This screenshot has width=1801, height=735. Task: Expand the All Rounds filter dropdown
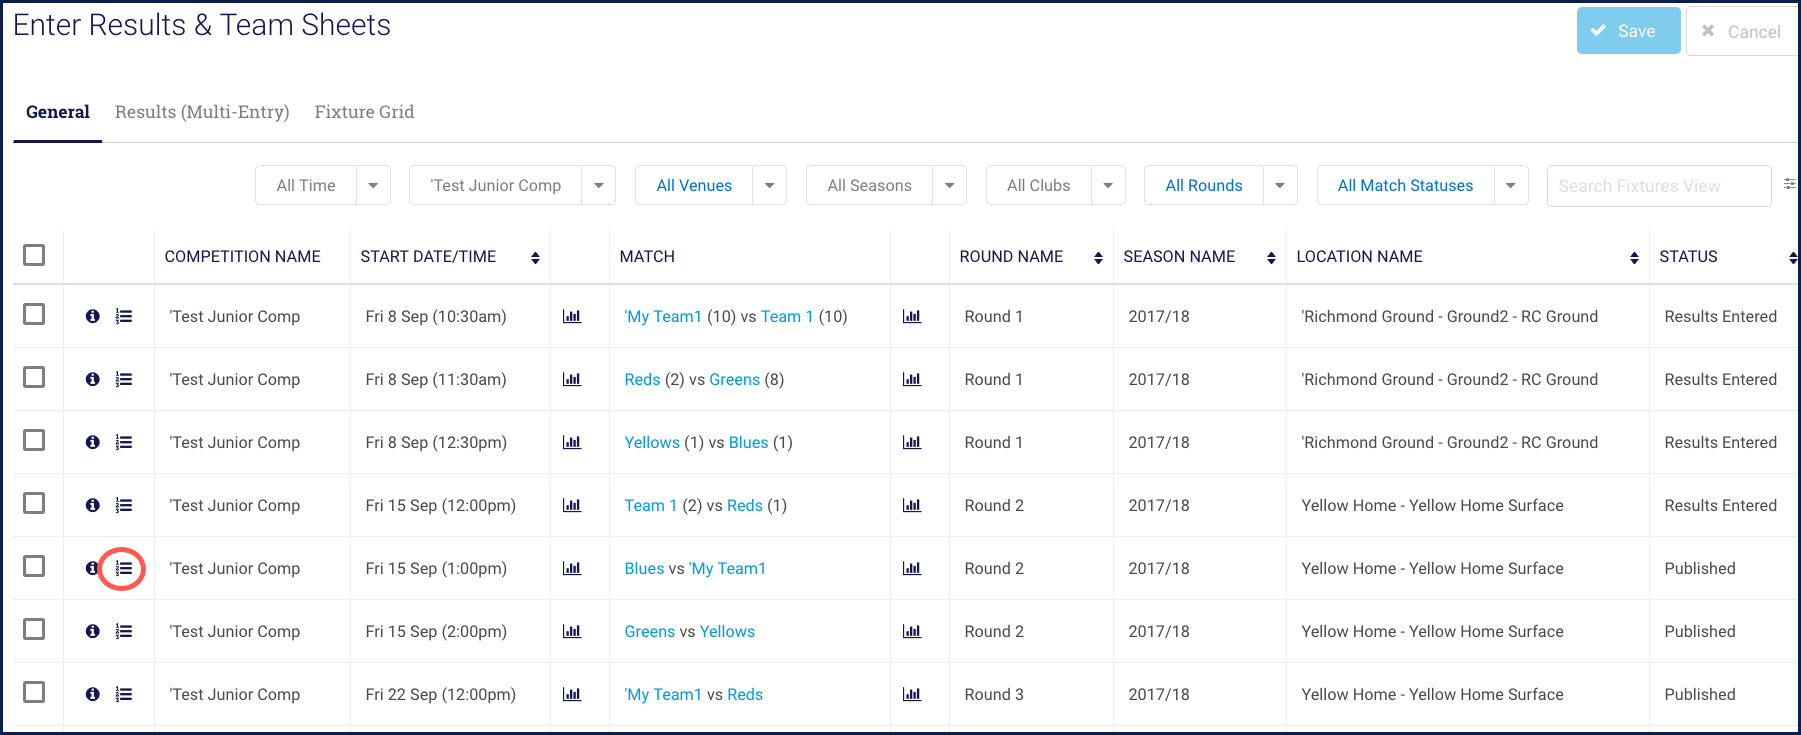[x=1280, y=185]
